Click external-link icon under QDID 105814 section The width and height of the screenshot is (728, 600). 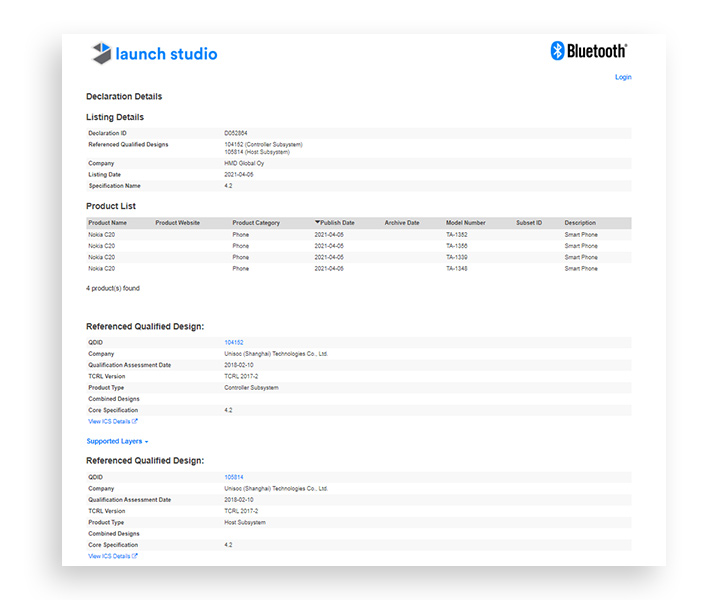coord(135,556)
